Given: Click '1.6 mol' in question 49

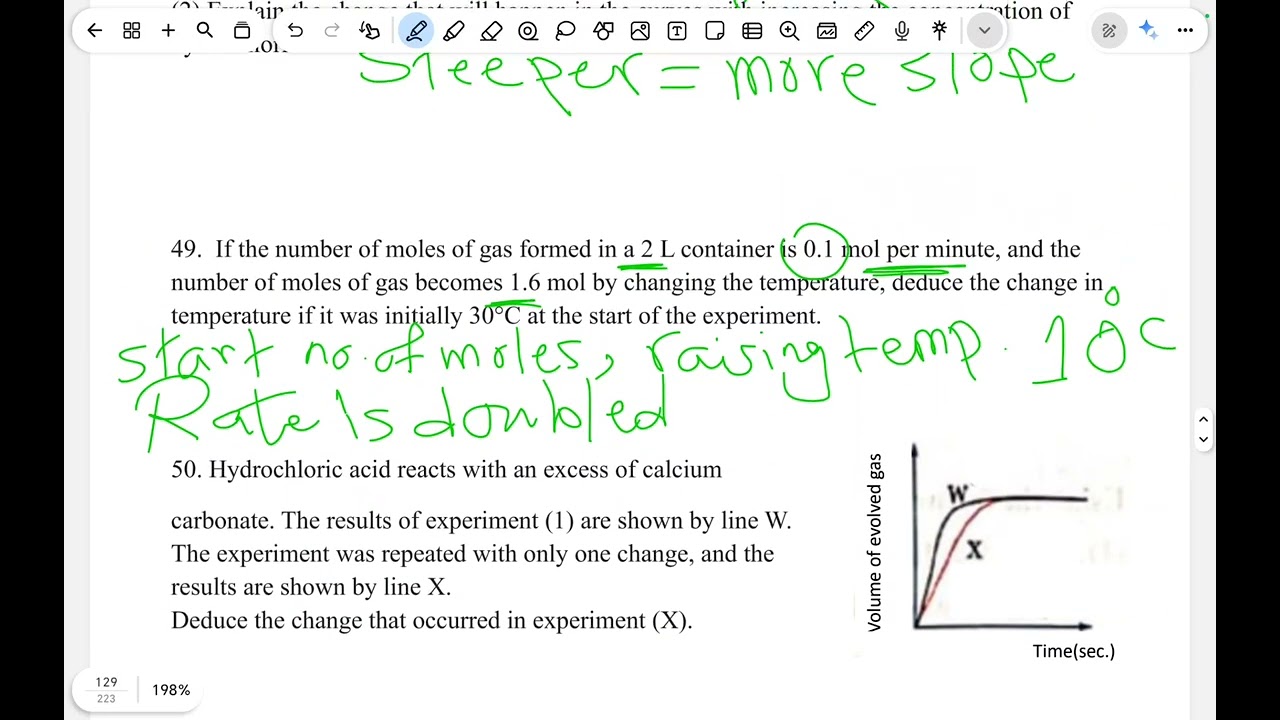Looking at the screenshot, I should click(547, 282).
